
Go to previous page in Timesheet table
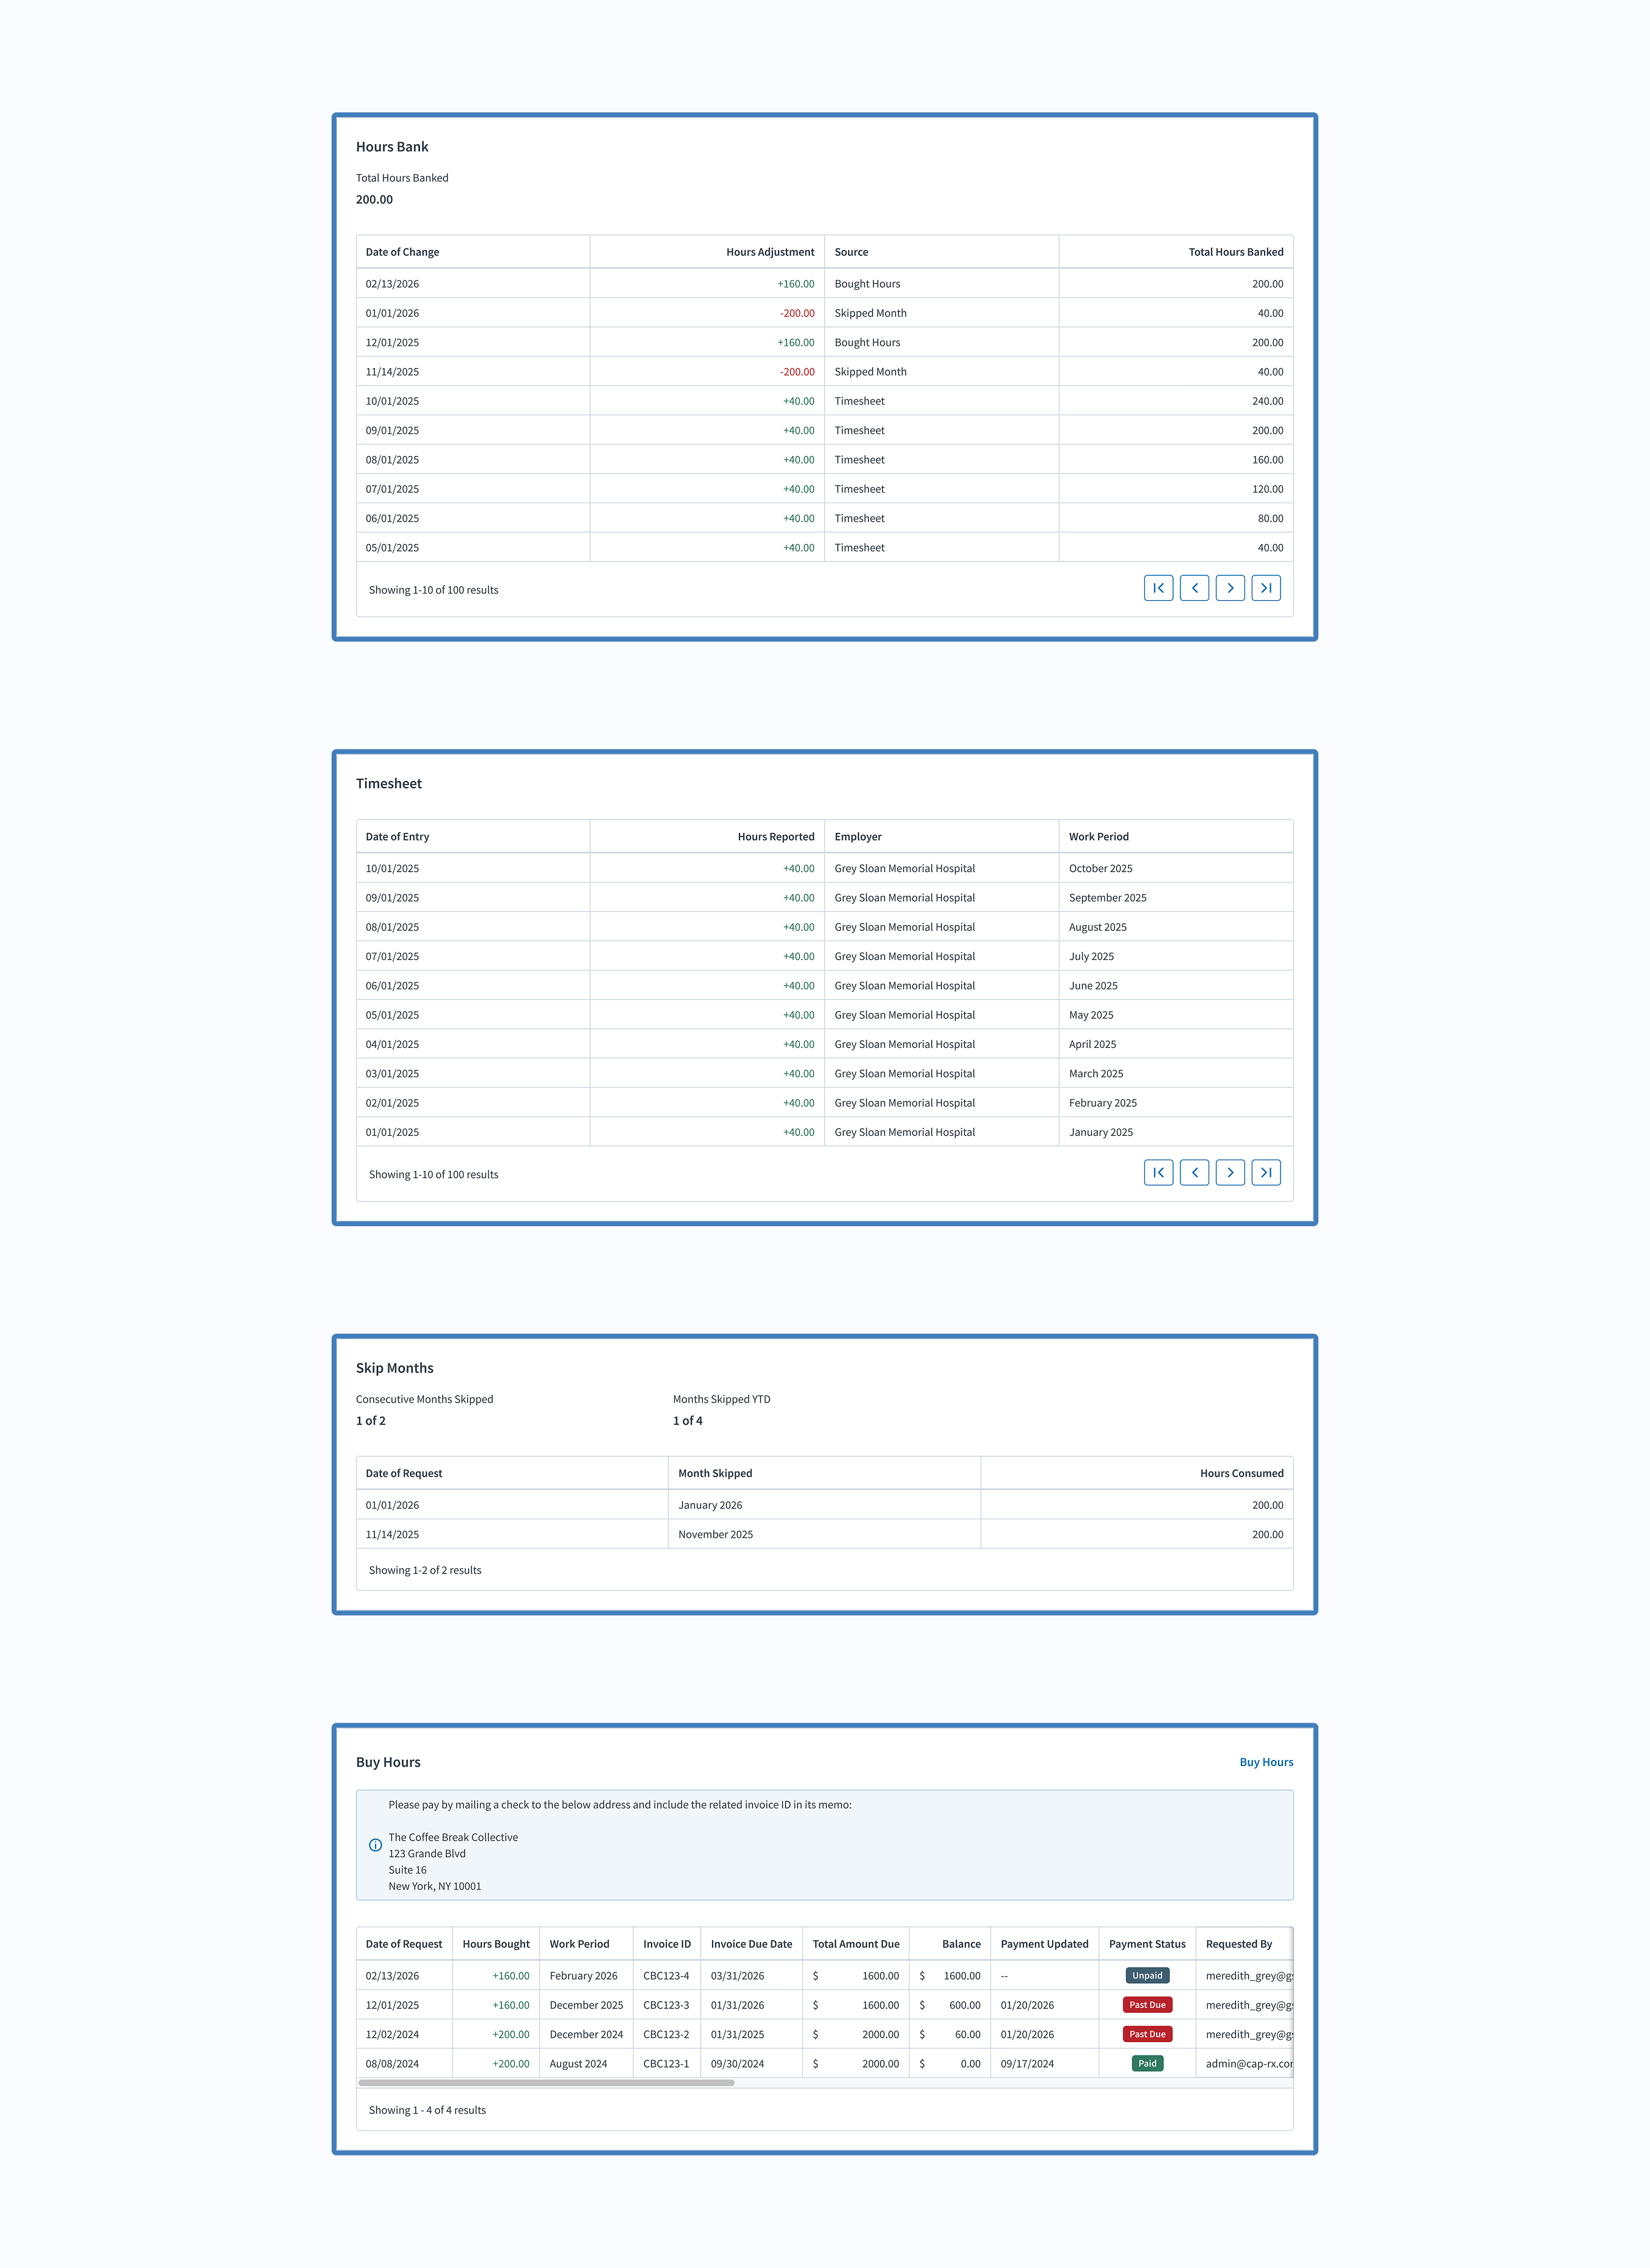click(1194, 1172)
